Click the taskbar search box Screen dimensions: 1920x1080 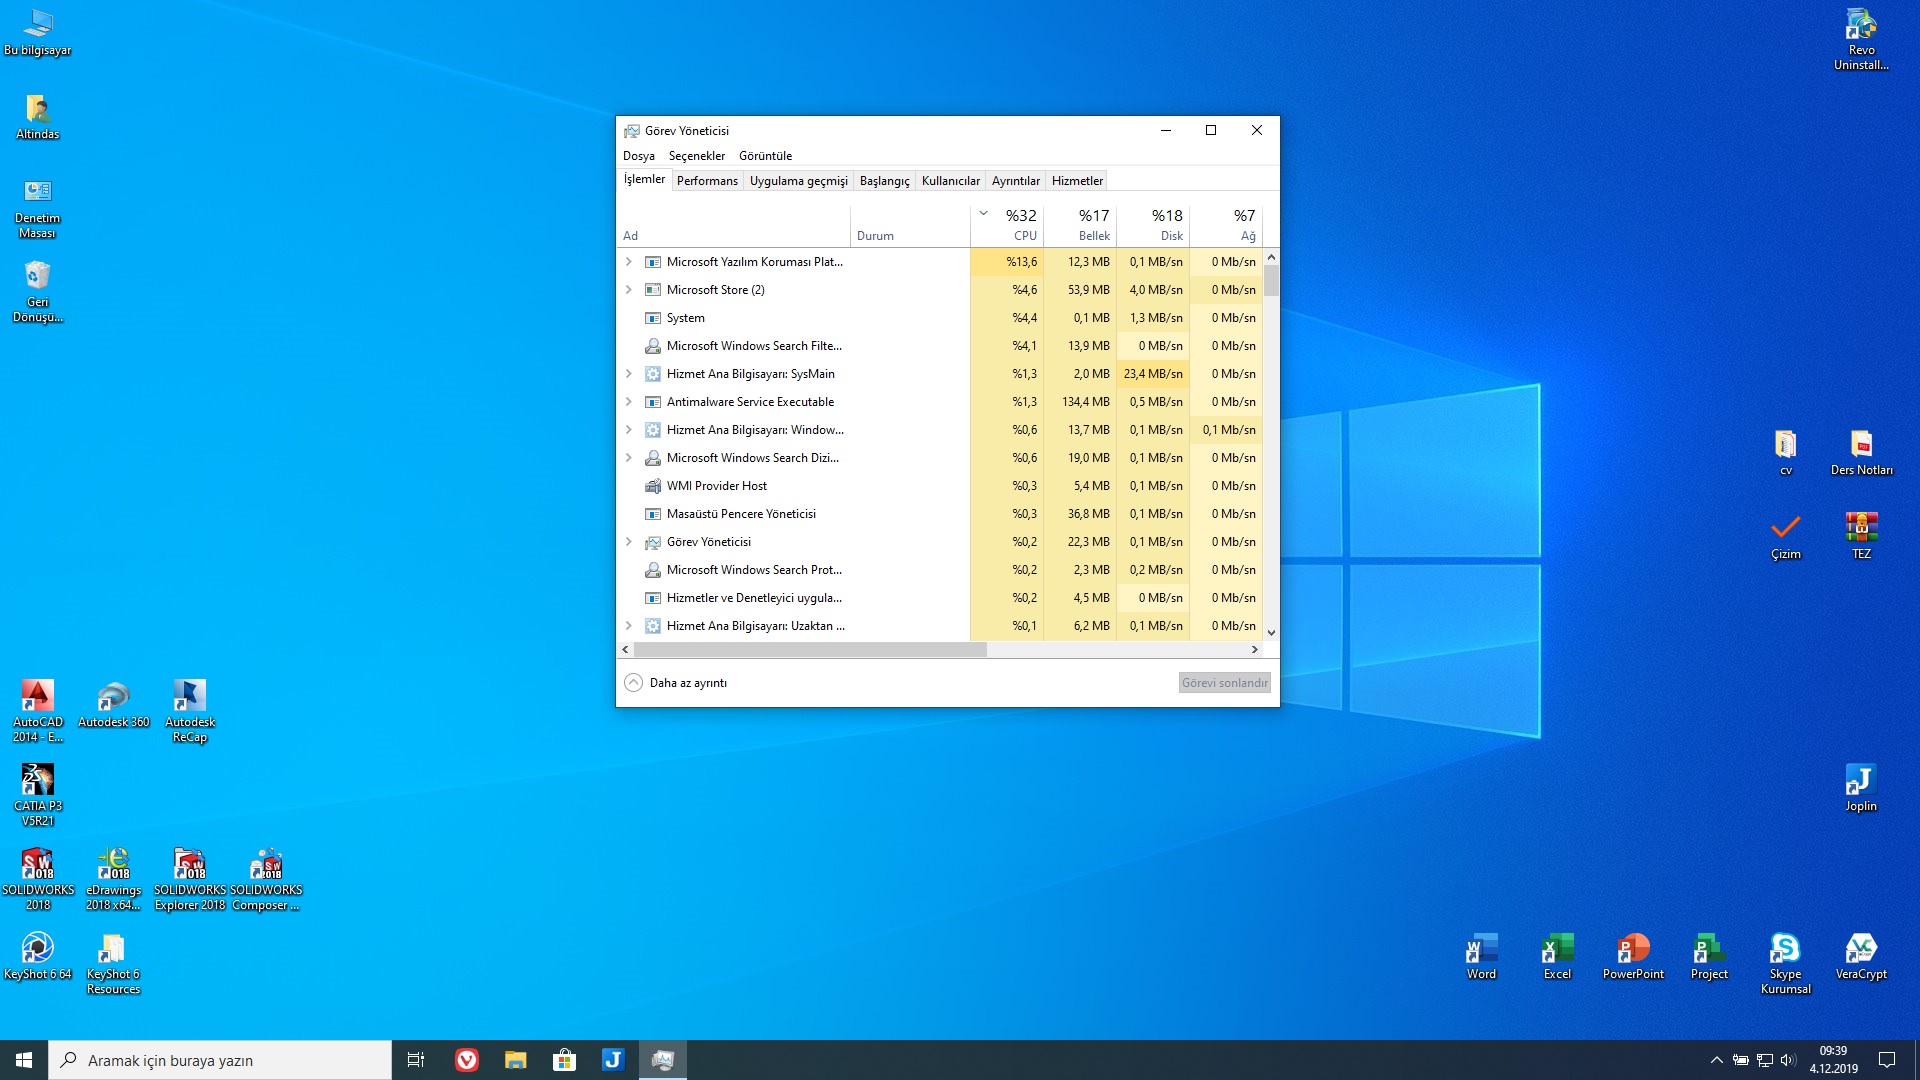(x=220, y=1060)
